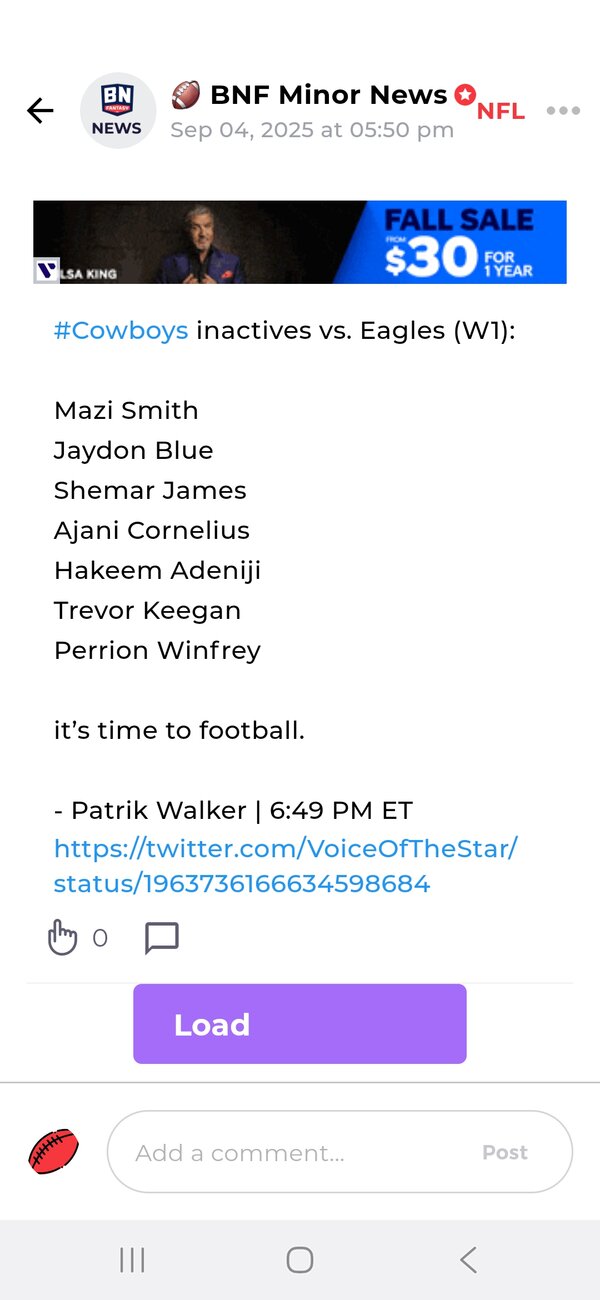Tap the football emoji beside the title
Image resolution: width=600 pixels, height=1300 pixels.
pos(186,95)
